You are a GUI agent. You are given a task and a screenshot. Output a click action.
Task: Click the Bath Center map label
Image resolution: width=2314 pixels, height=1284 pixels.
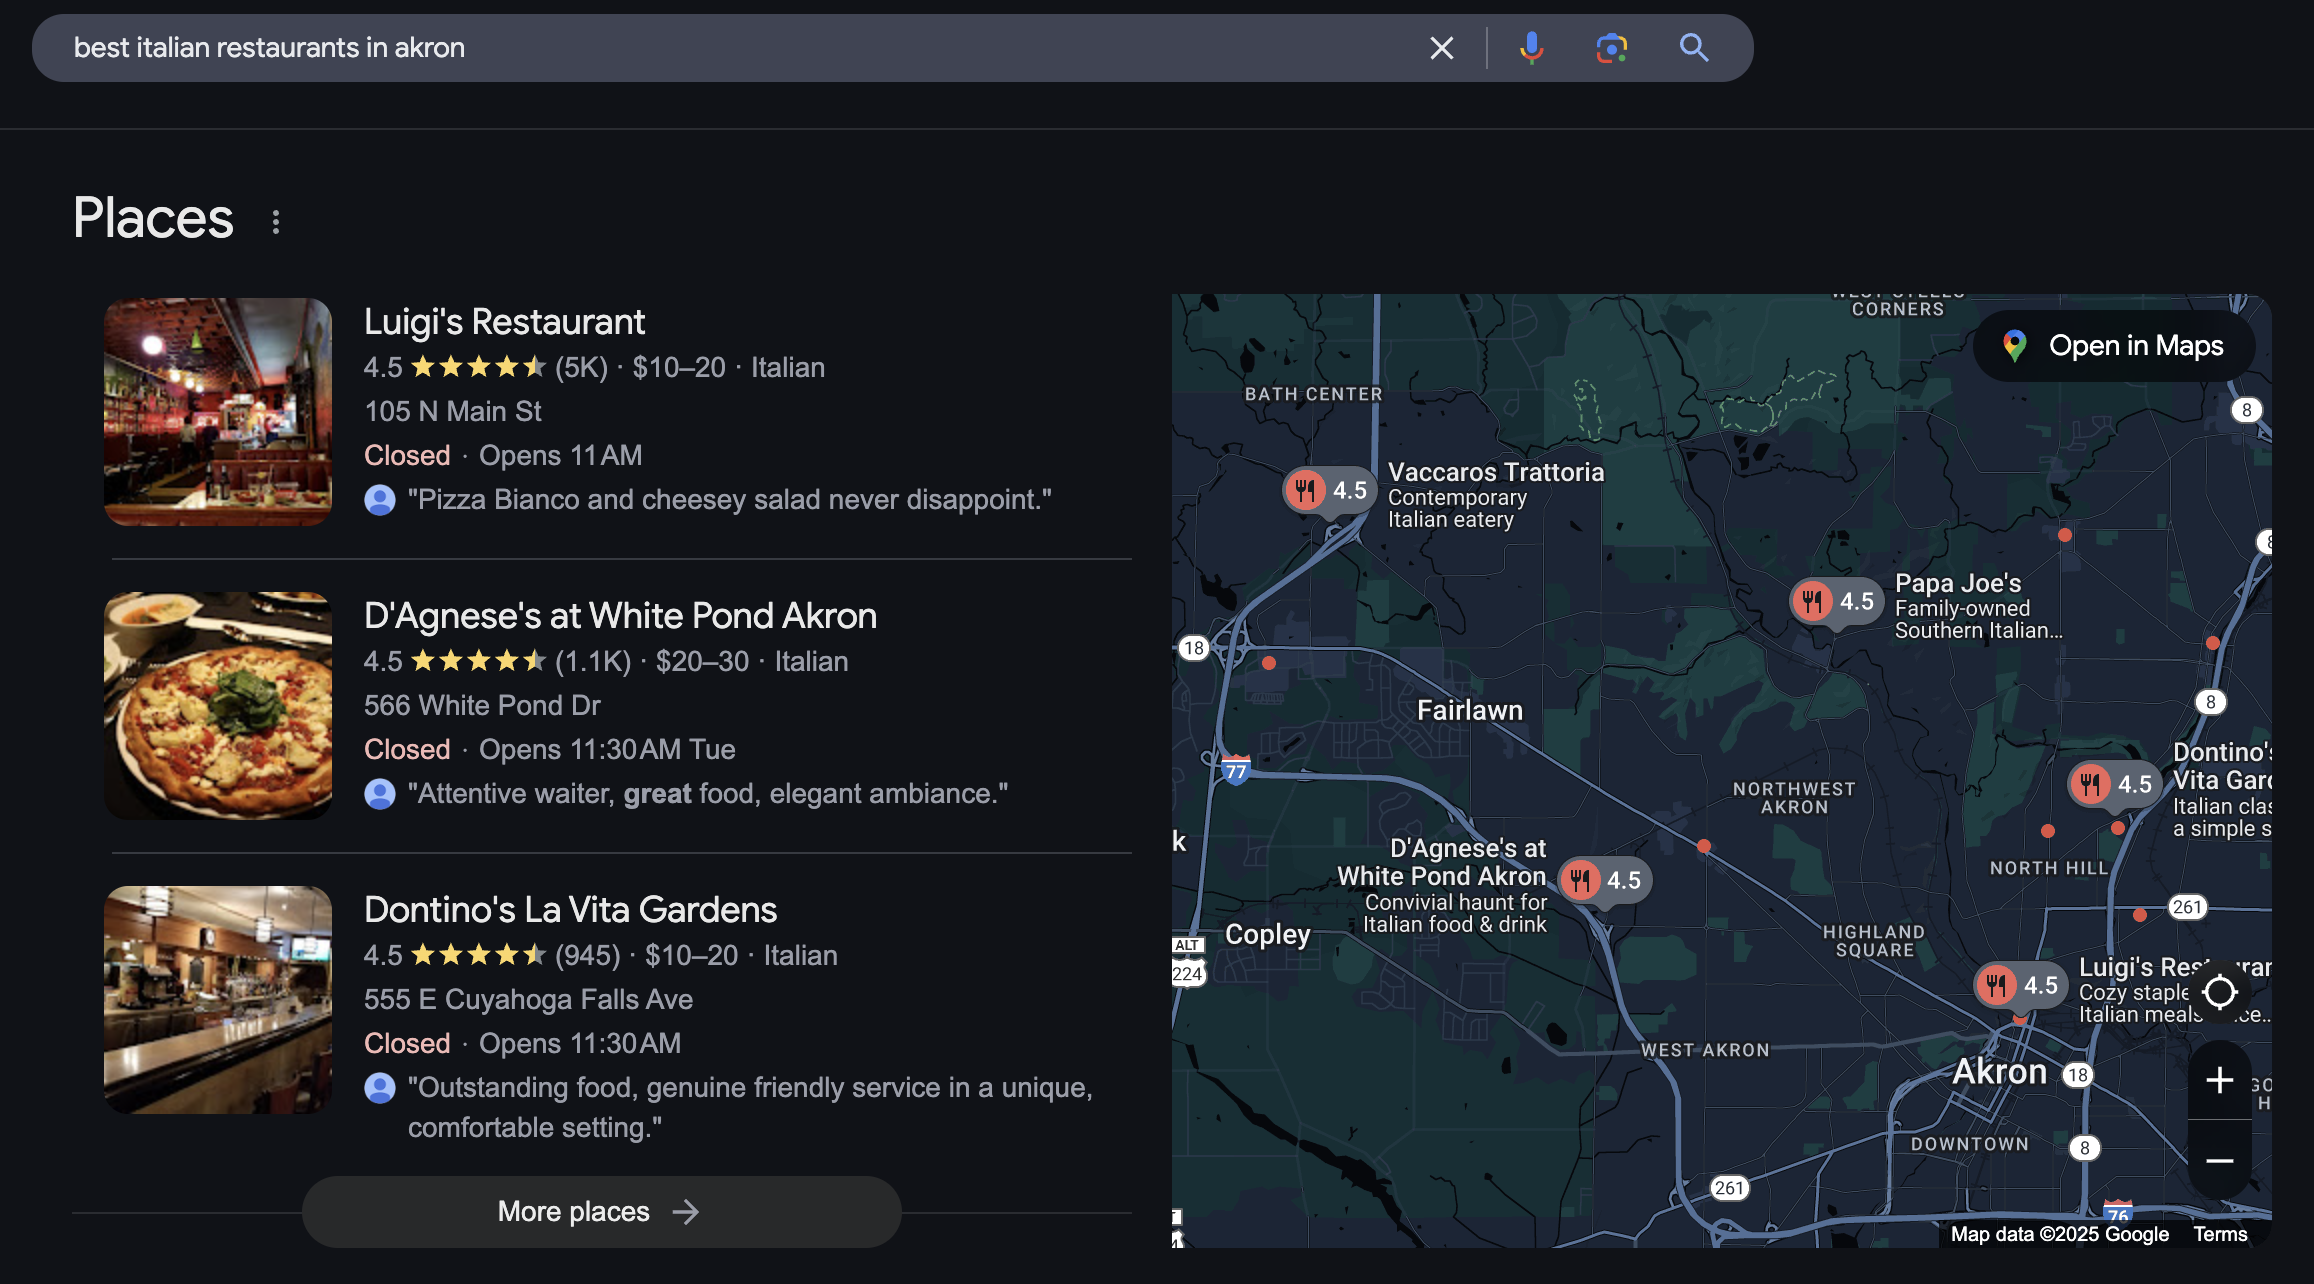click(1313, 395)
